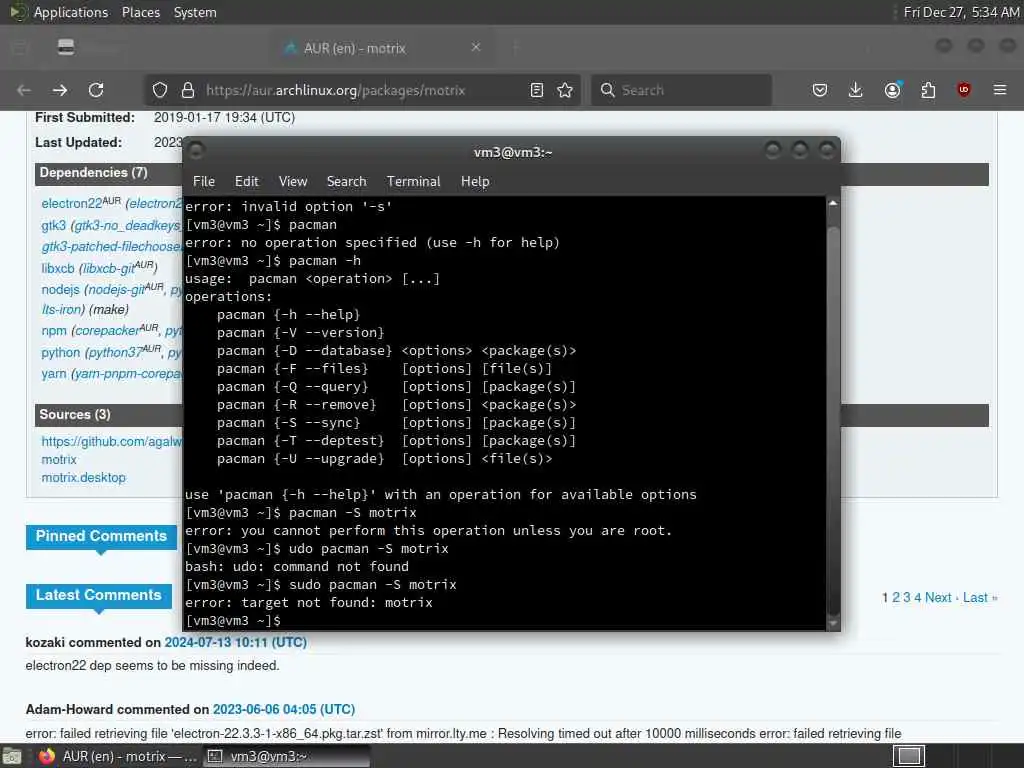The width and height of the screenshot is (1024, 768).
Task: Open Firefox hamburger application menu
Action: 1000,90
